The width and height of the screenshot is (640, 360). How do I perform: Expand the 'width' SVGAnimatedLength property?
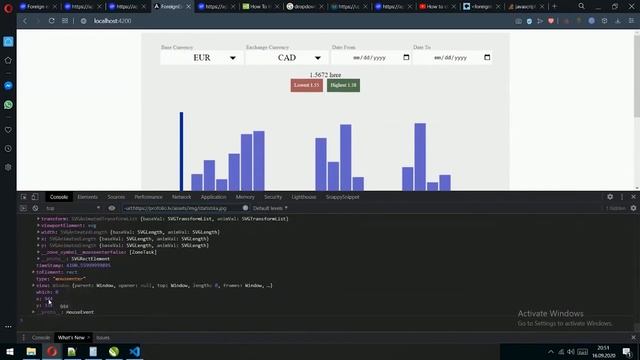tap(38, 232)
